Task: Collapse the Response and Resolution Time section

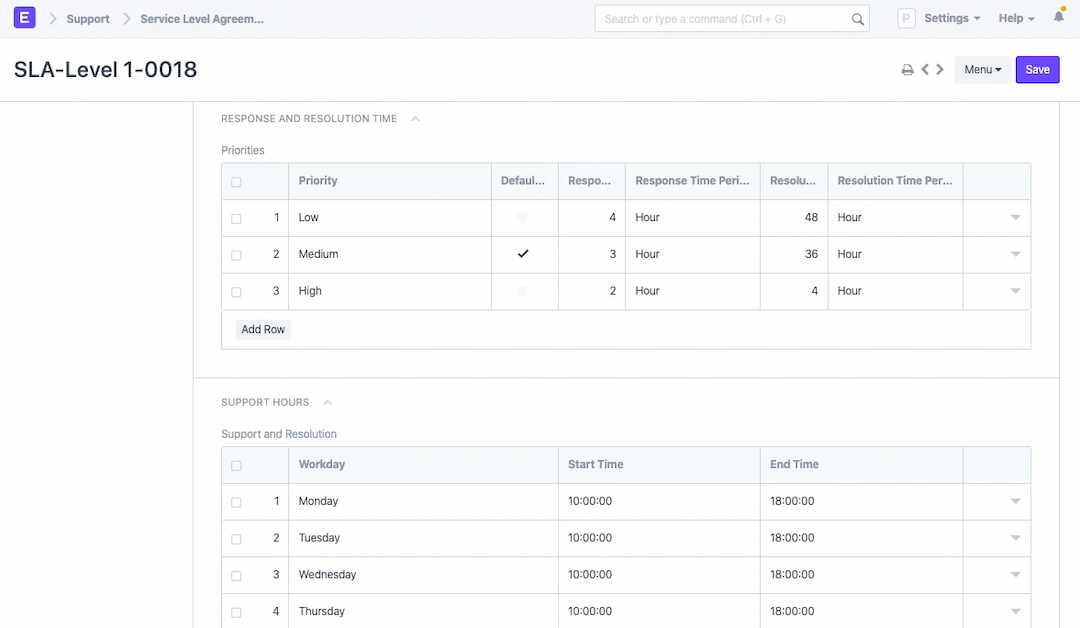Action: (416, 119)
